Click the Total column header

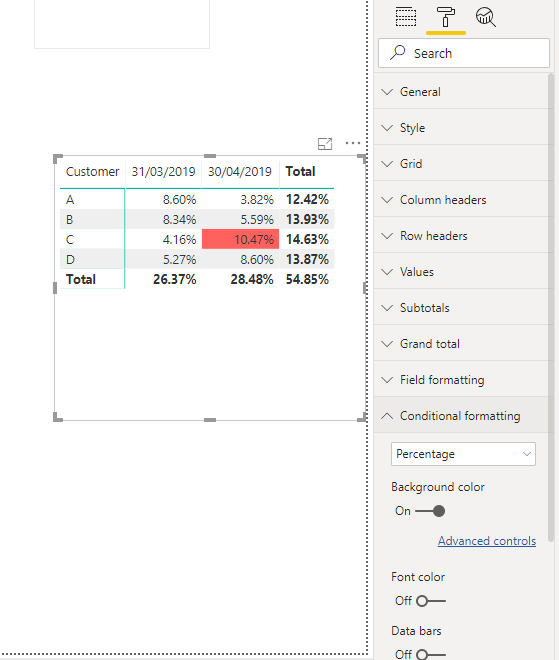pos(300,172)
